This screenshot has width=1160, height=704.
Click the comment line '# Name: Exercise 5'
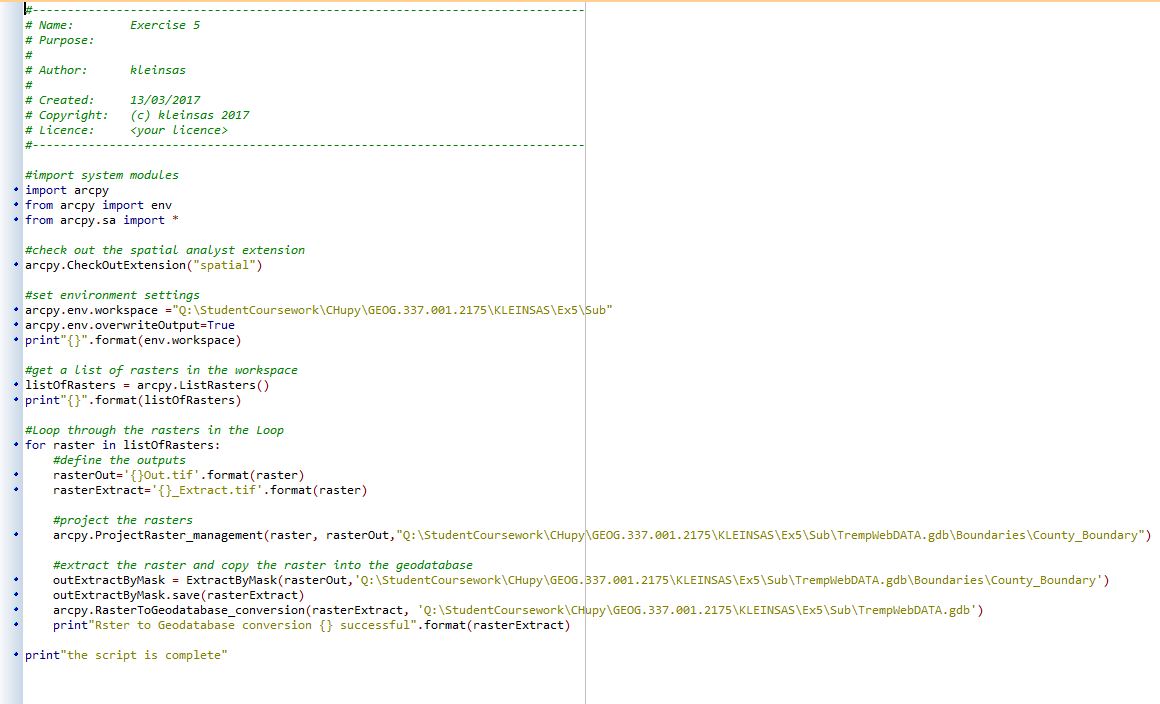pyautogui.click(x=112, y=25)
